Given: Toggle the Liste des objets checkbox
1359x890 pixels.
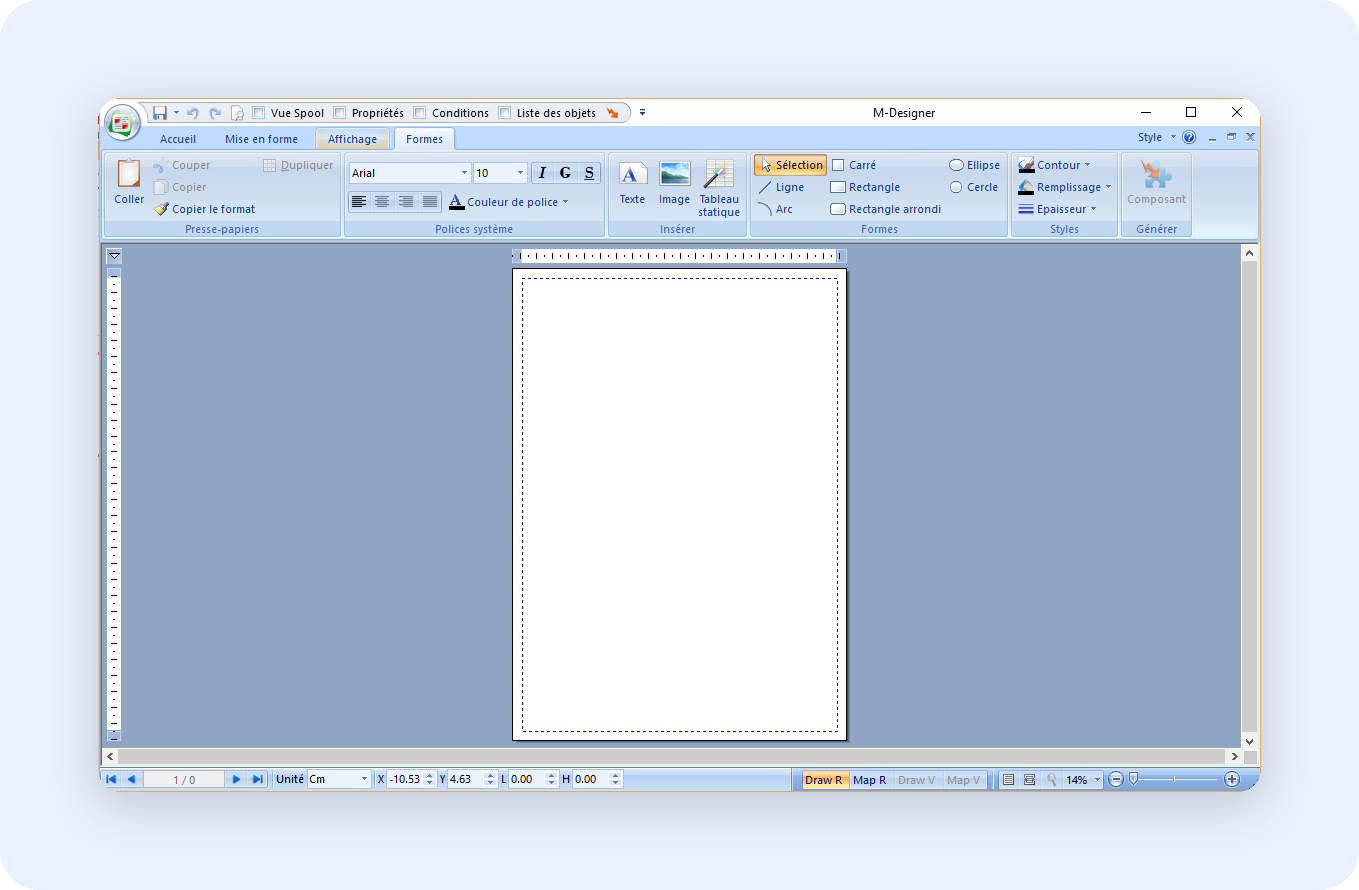Looking at the screenshot, I should pyautogui.click(x=505, y=113).
